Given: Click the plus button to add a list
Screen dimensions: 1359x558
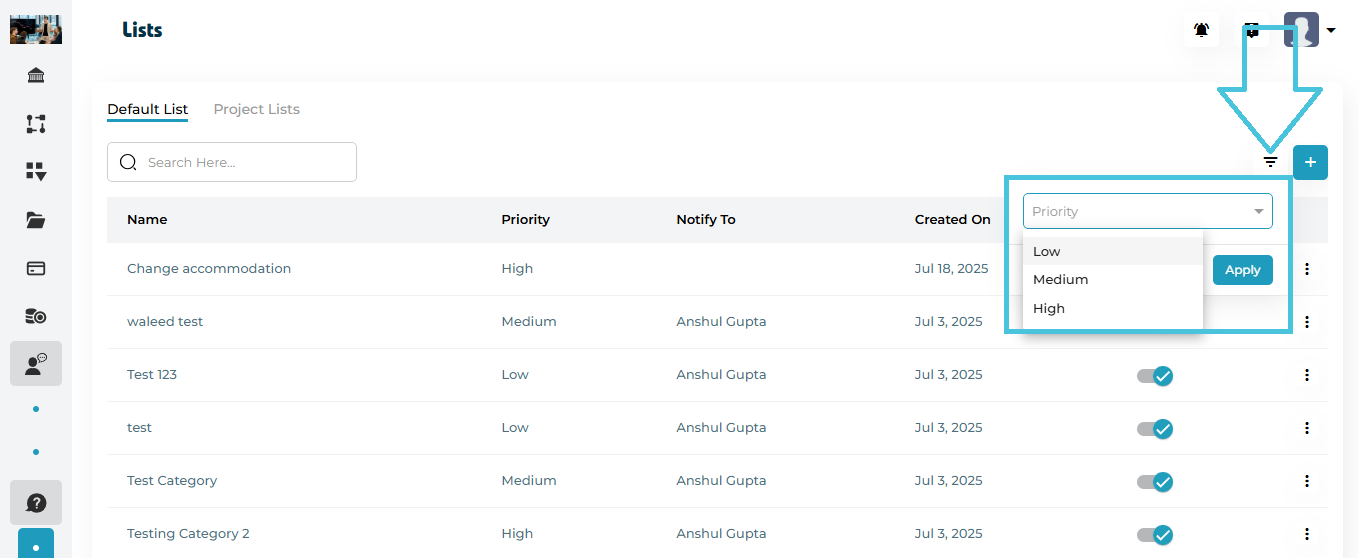Looking at the screenshot, I should coord(1310,162).
